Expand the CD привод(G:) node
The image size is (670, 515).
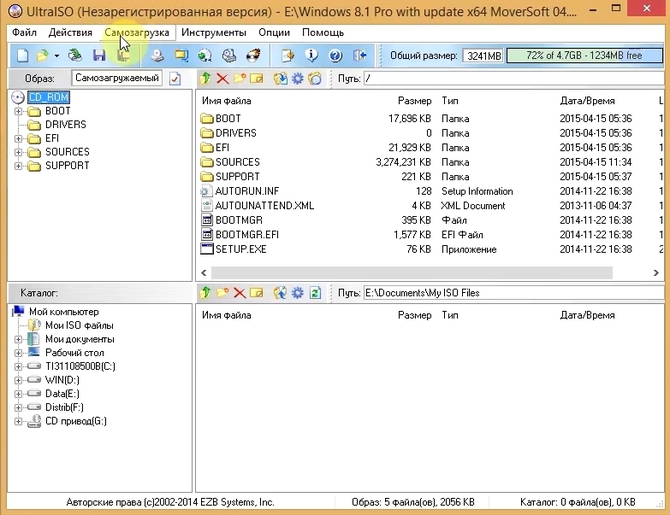pyautogui.click(x=18, y=421)
